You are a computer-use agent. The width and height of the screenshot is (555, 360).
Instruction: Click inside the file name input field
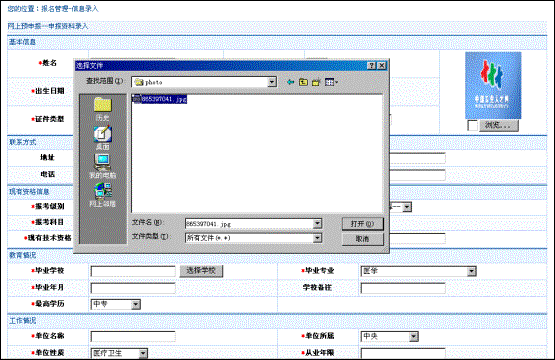point(249,223)
